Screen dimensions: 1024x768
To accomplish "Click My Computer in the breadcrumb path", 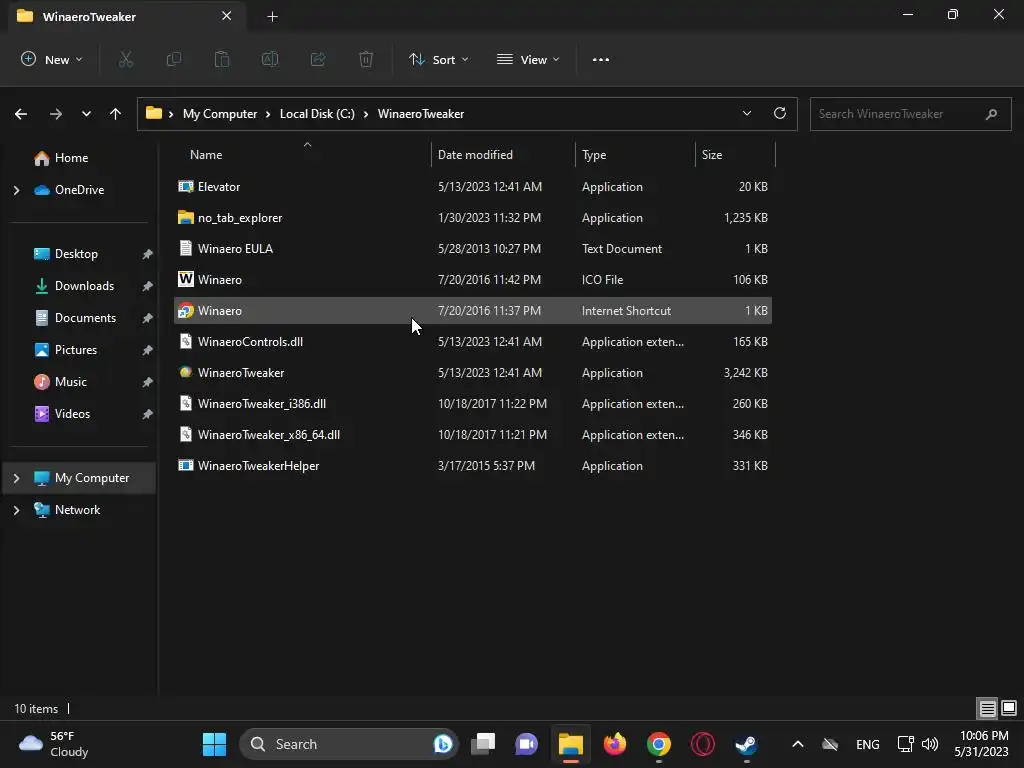I will coord(220,114).
